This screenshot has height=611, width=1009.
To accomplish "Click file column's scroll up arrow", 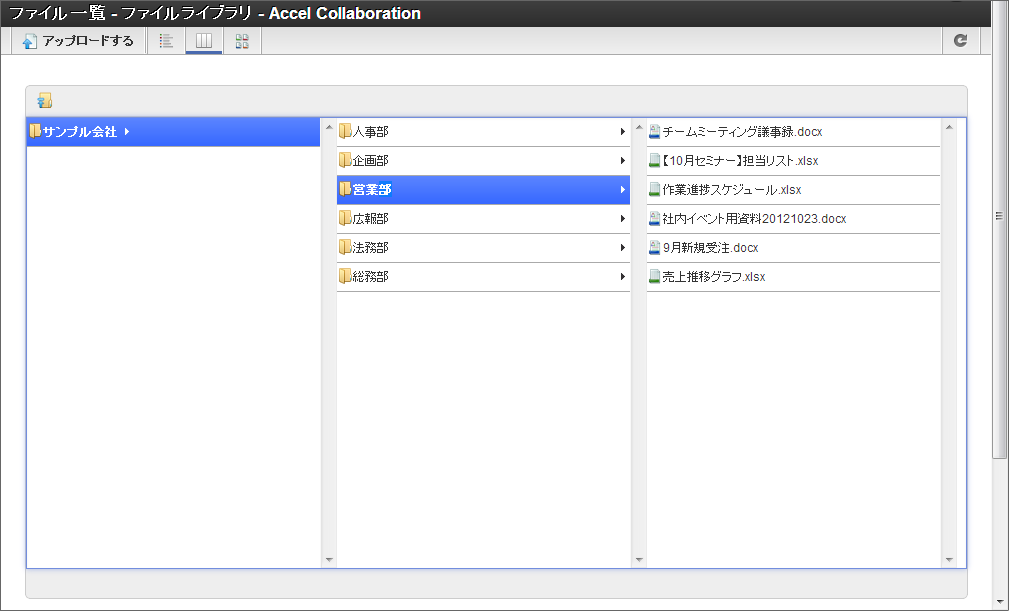I will pos(949,127).
